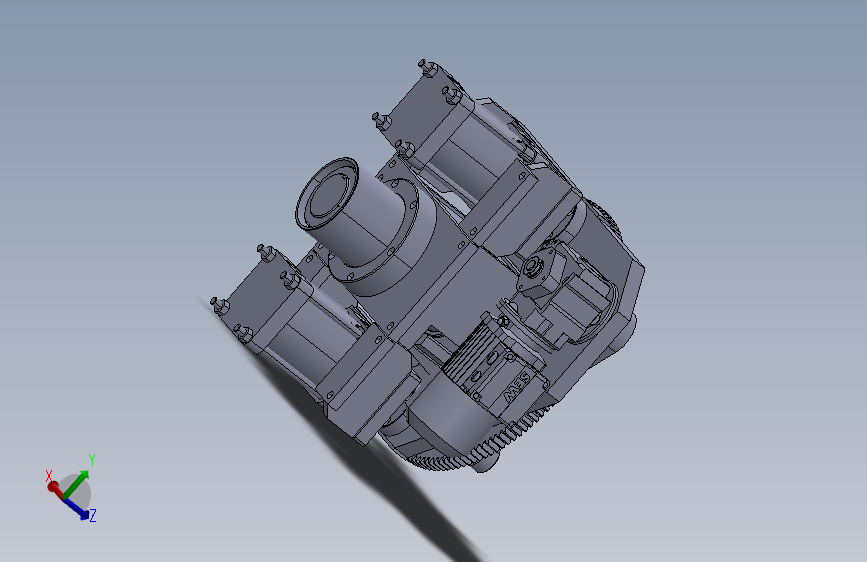The image size is (867, 562).
Task: Select the diamond-shaped flange bearing beside the motor
Action: coord(538,270)
